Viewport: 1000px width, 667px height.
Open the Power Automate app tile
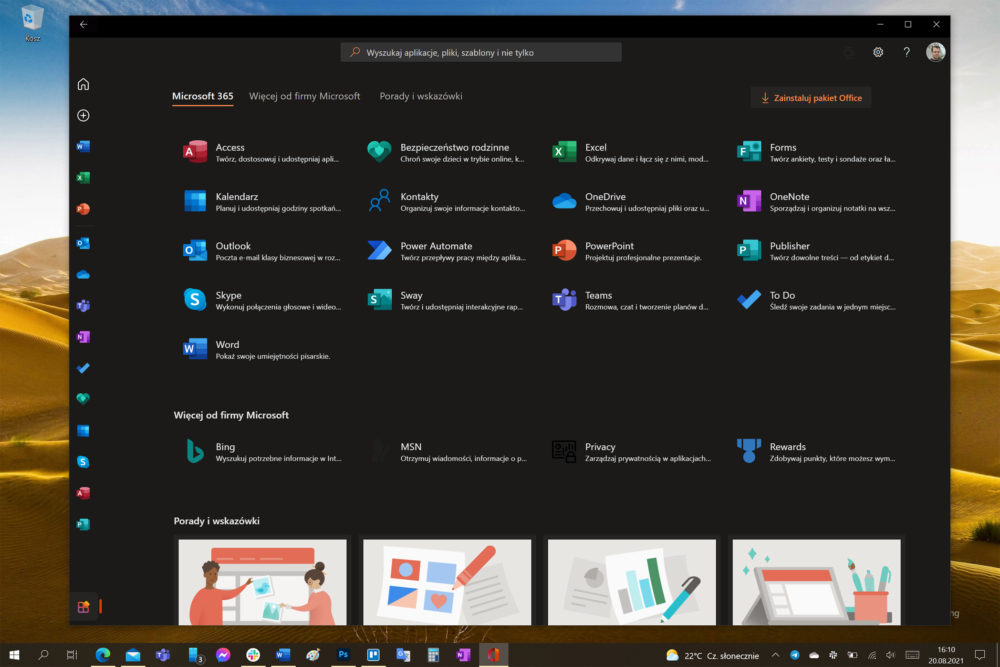[446, 251]
